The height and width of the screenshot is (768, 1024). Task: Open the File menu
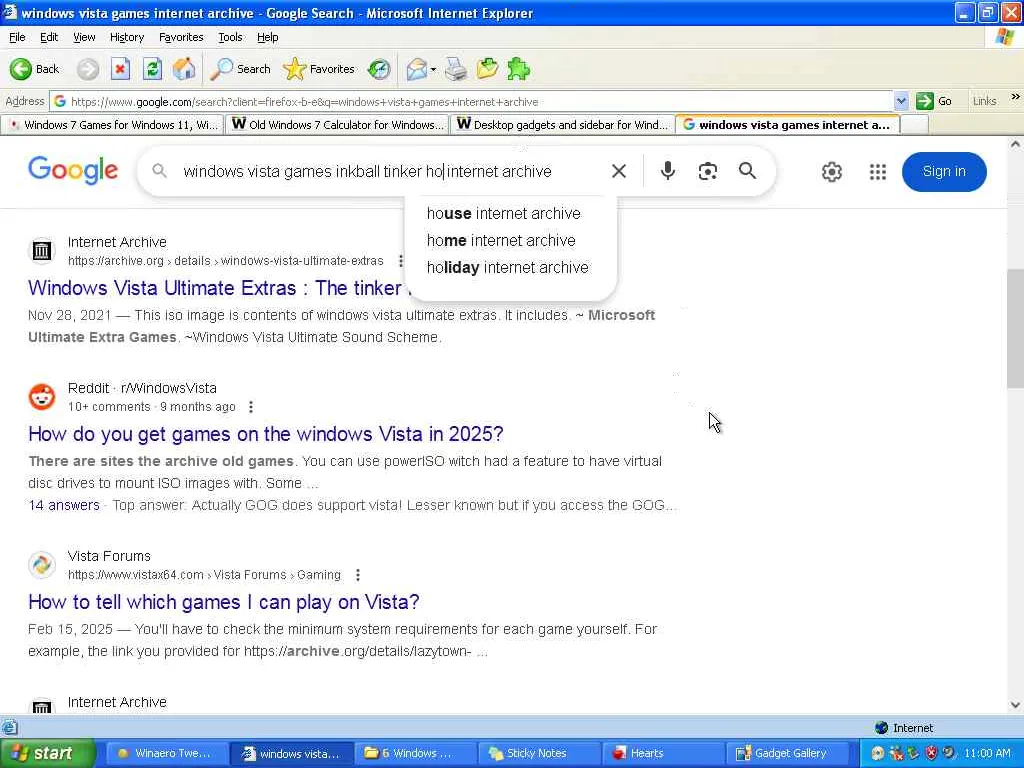(17, 37)
